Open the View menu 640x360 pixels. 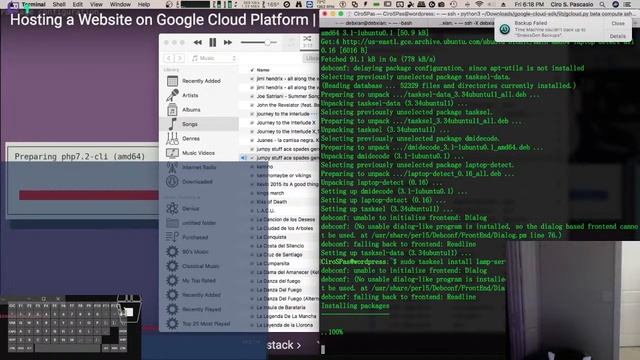click(96, 4)
